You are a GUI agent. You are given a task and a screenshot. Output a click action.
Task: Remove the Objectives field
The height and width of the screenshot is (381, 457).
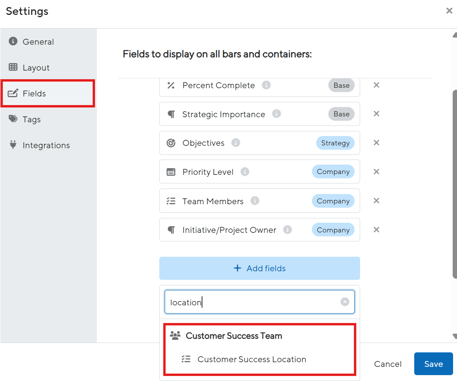[x=376, y=143]
